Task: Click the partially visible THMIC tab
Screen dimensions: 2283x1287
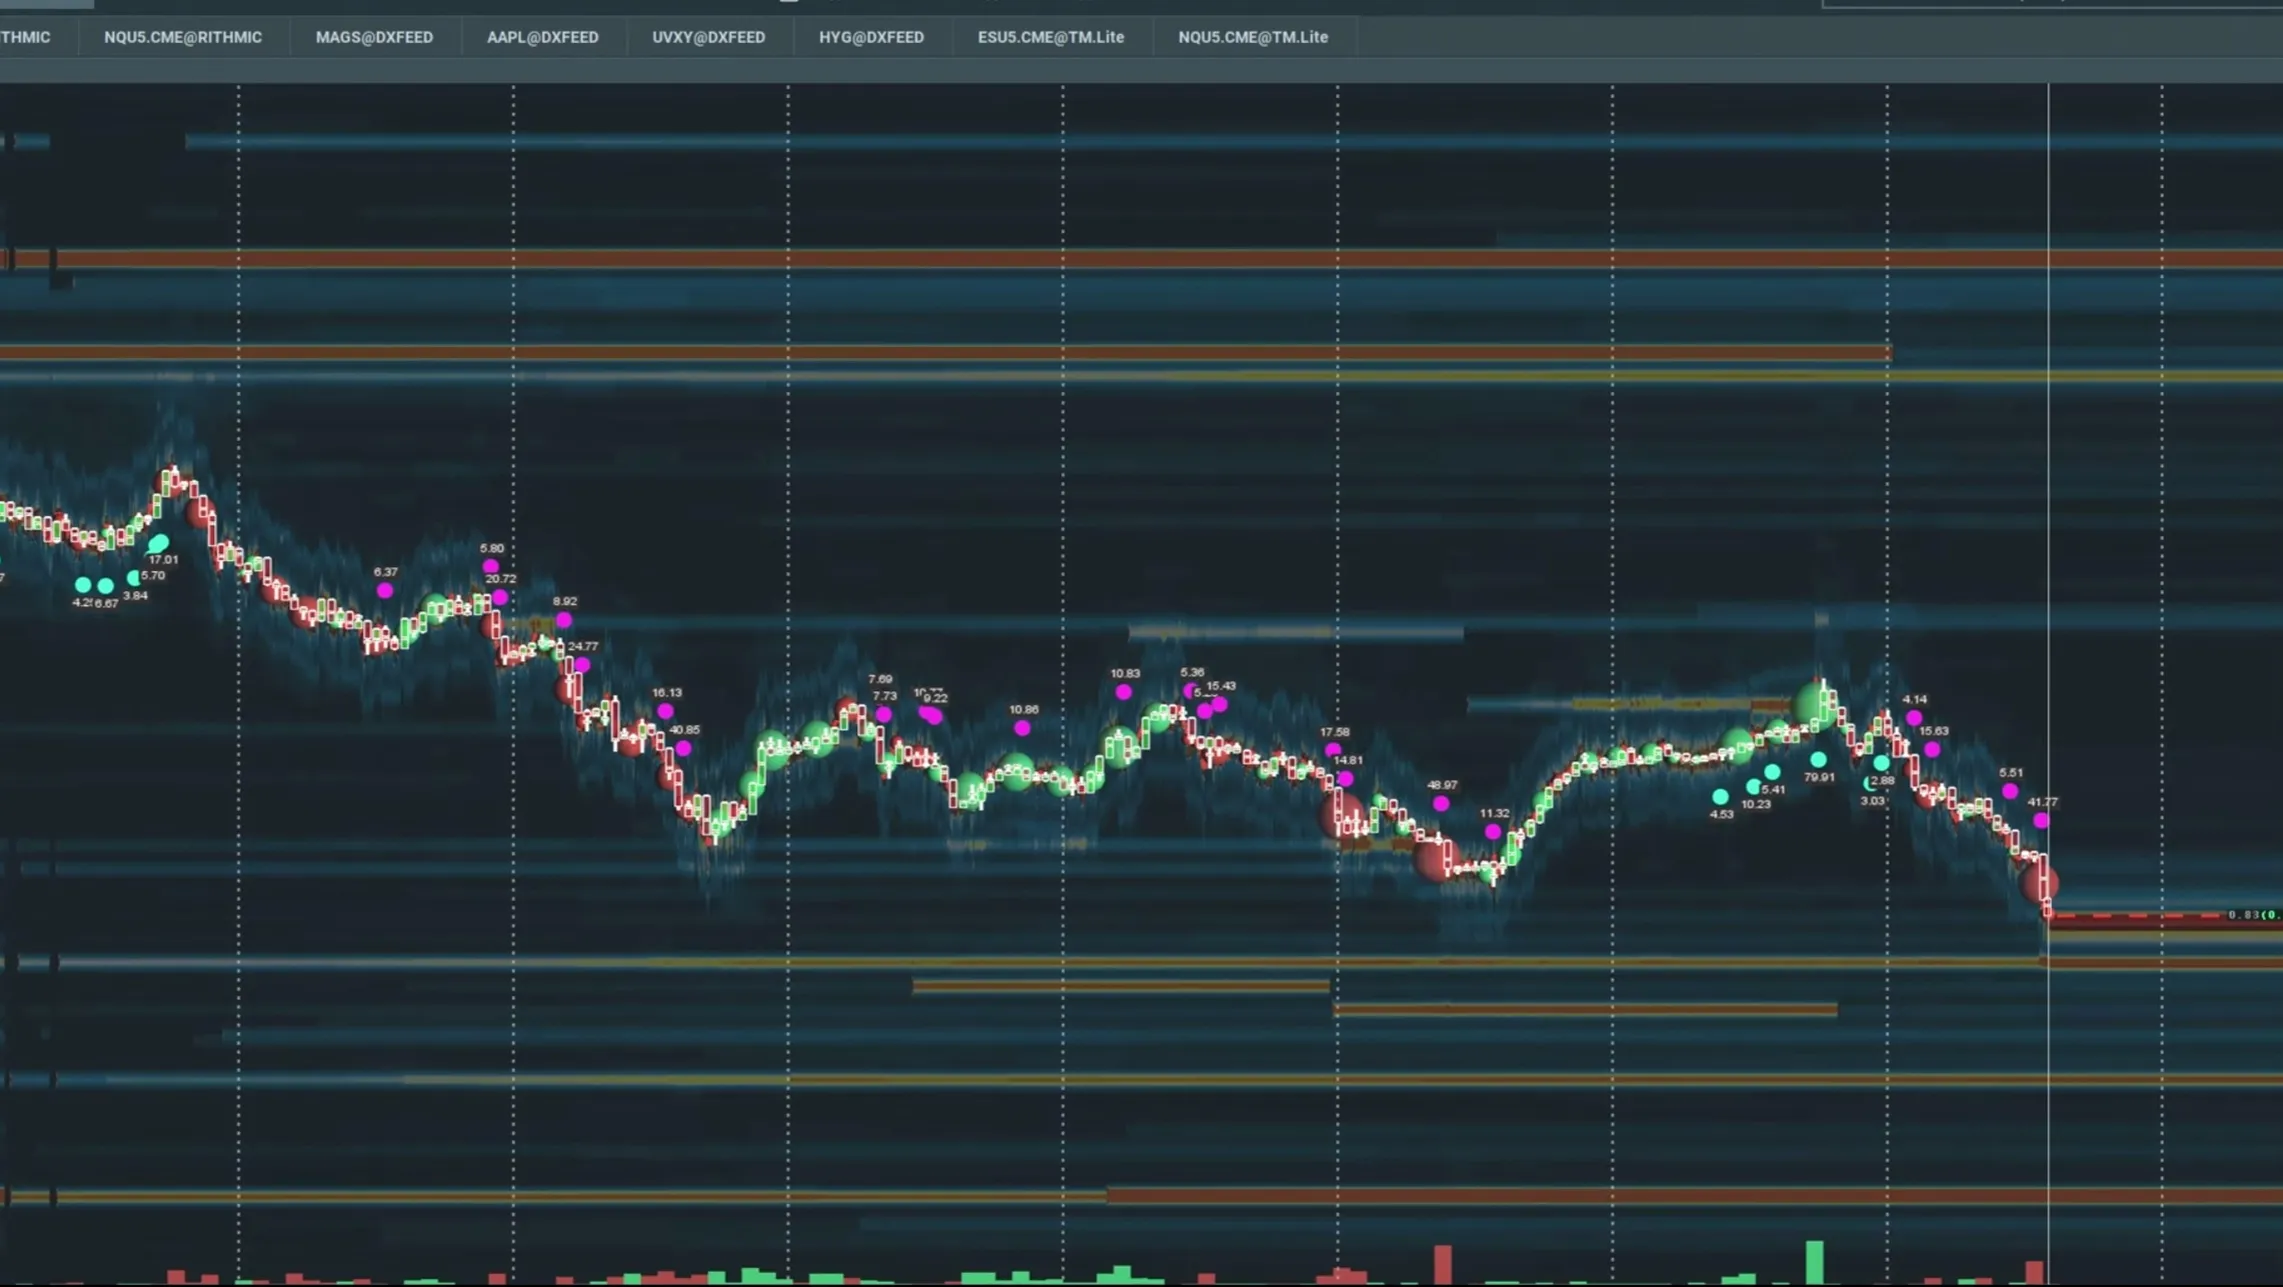Action: coord(25,37)
